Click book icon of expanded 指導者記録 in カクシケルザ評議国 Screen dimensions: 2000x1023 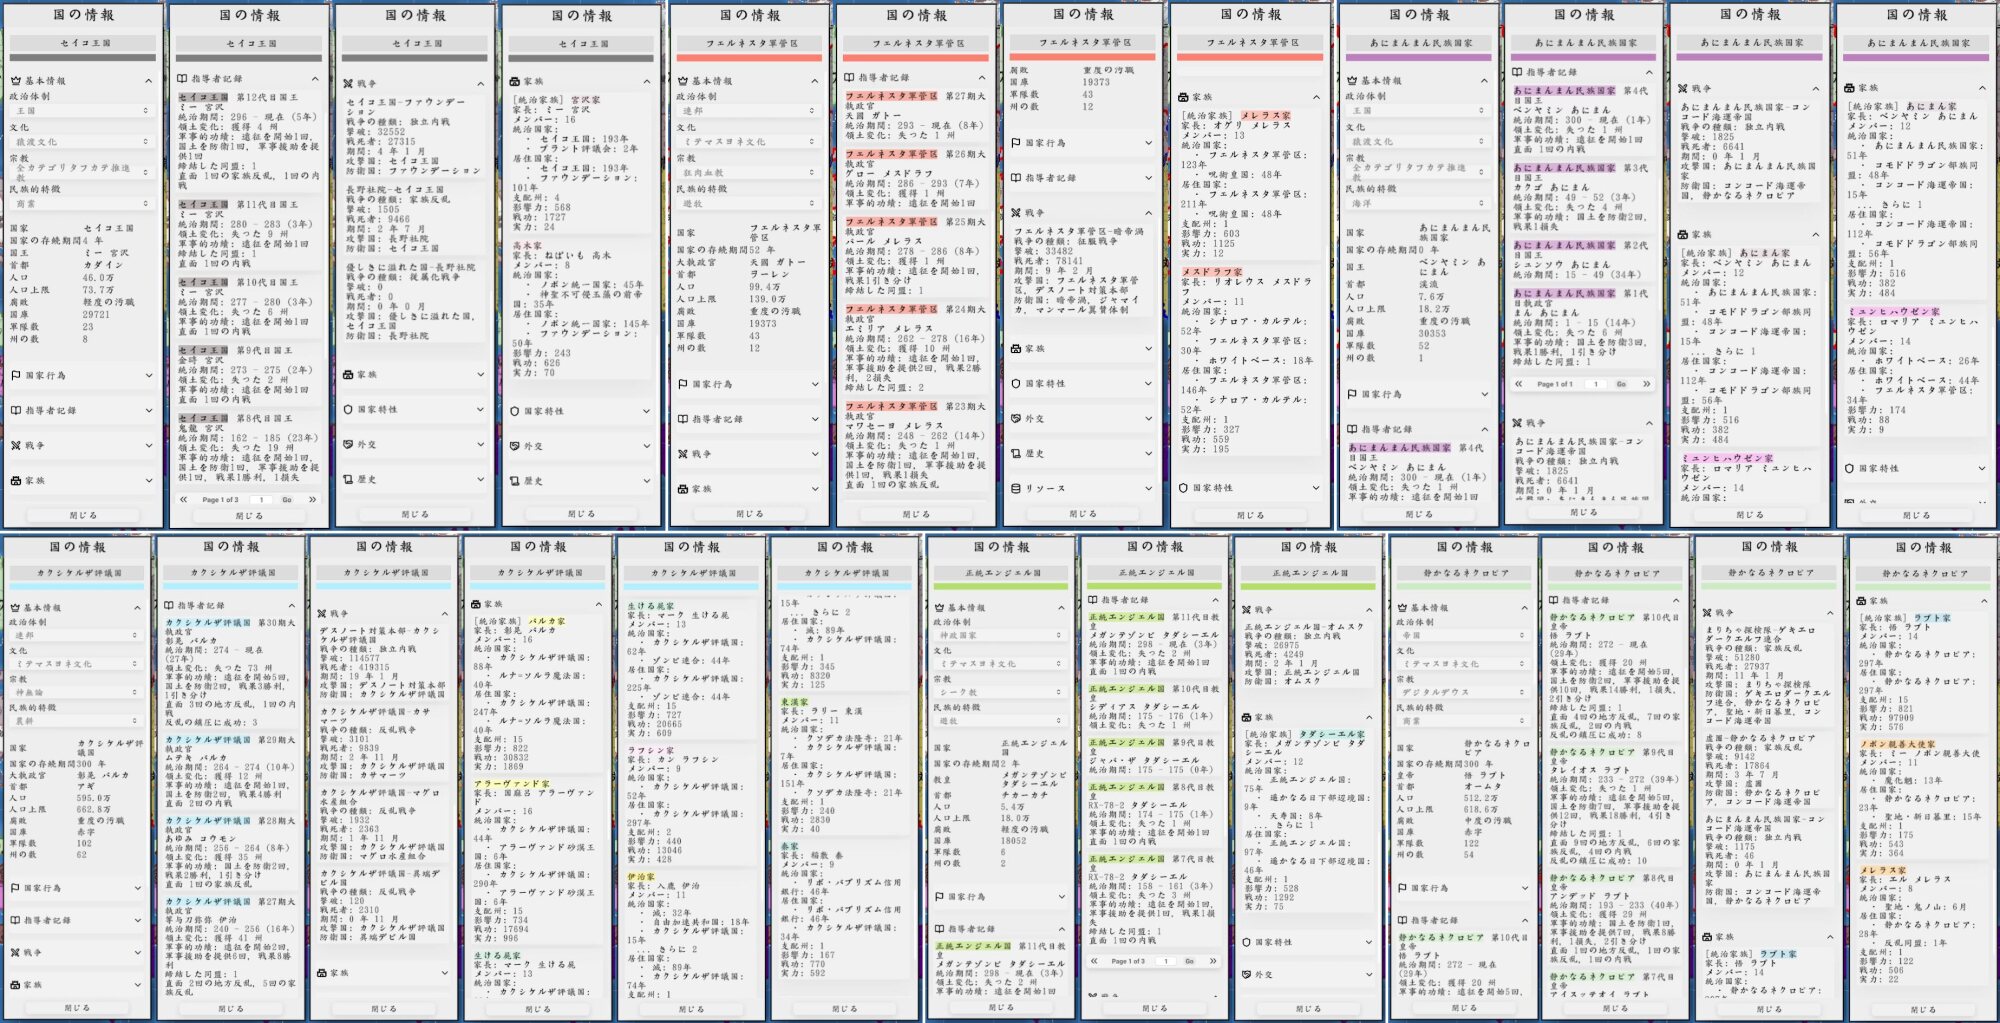click(x=169, y=606)
